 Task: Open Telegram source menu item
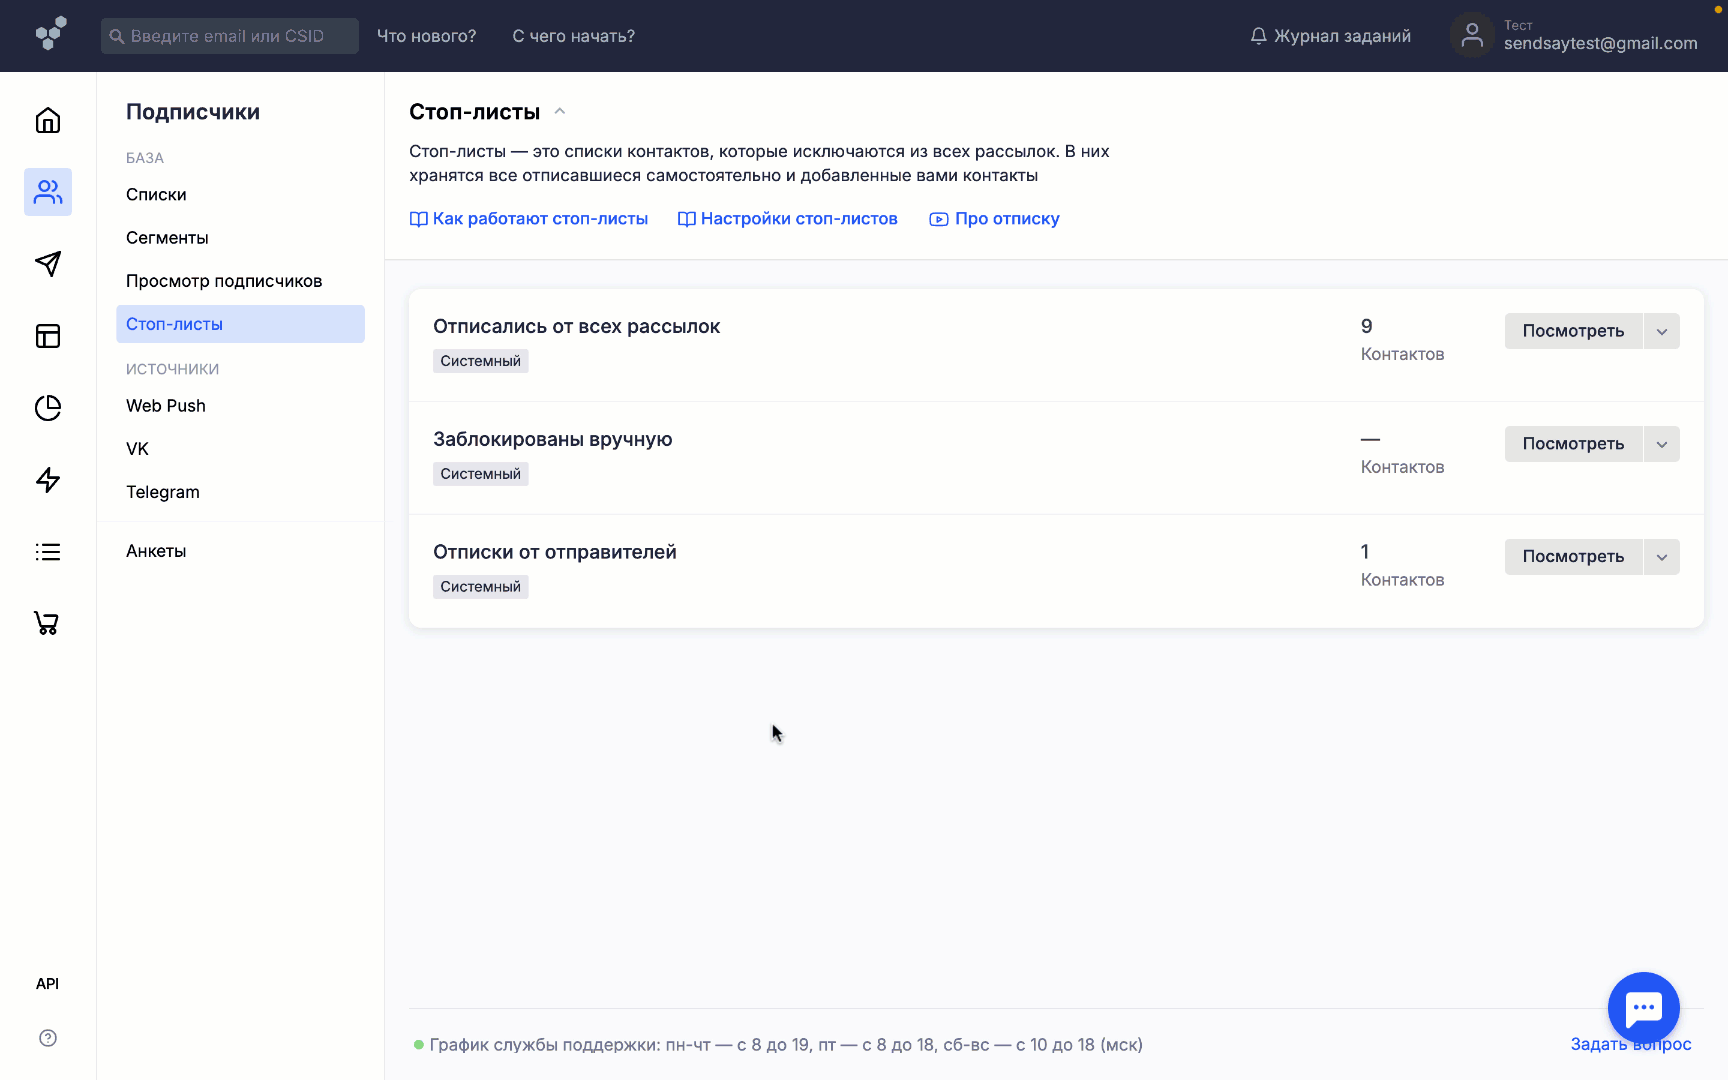click(x=163, y=492)
